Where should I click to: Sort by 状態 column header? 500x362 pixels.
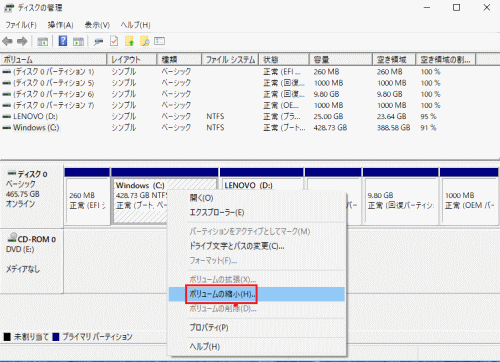(284, 60)
